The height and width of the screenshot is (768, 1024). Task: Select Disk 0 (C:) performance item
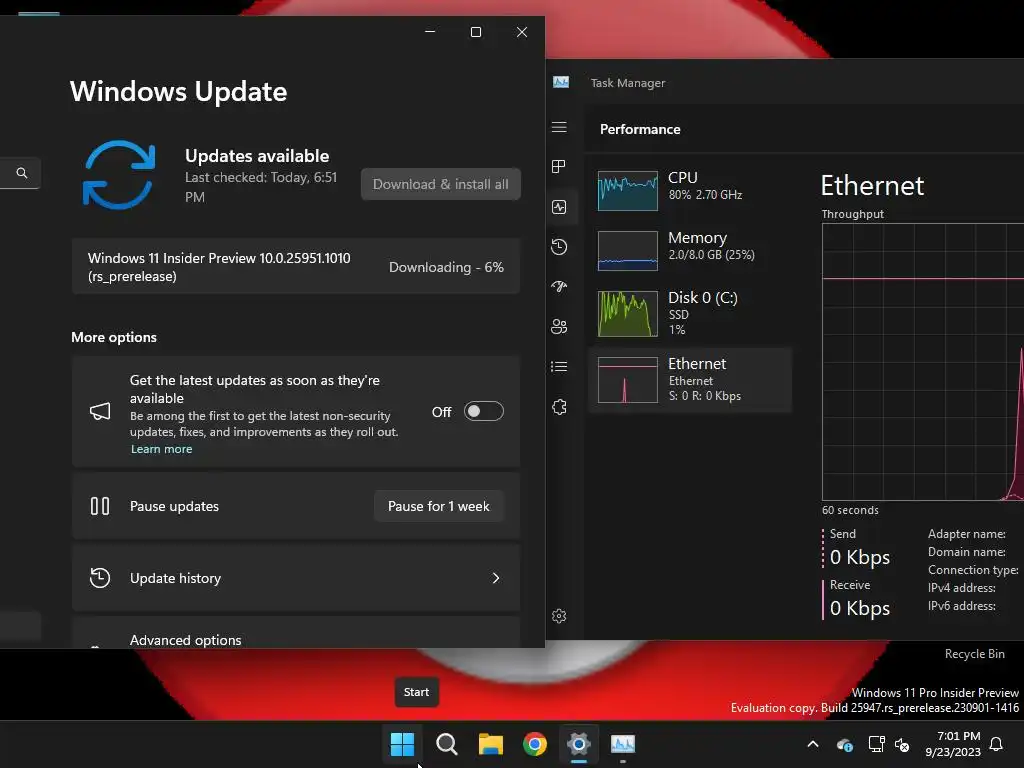pyautogui.click(x=690, y=313)
